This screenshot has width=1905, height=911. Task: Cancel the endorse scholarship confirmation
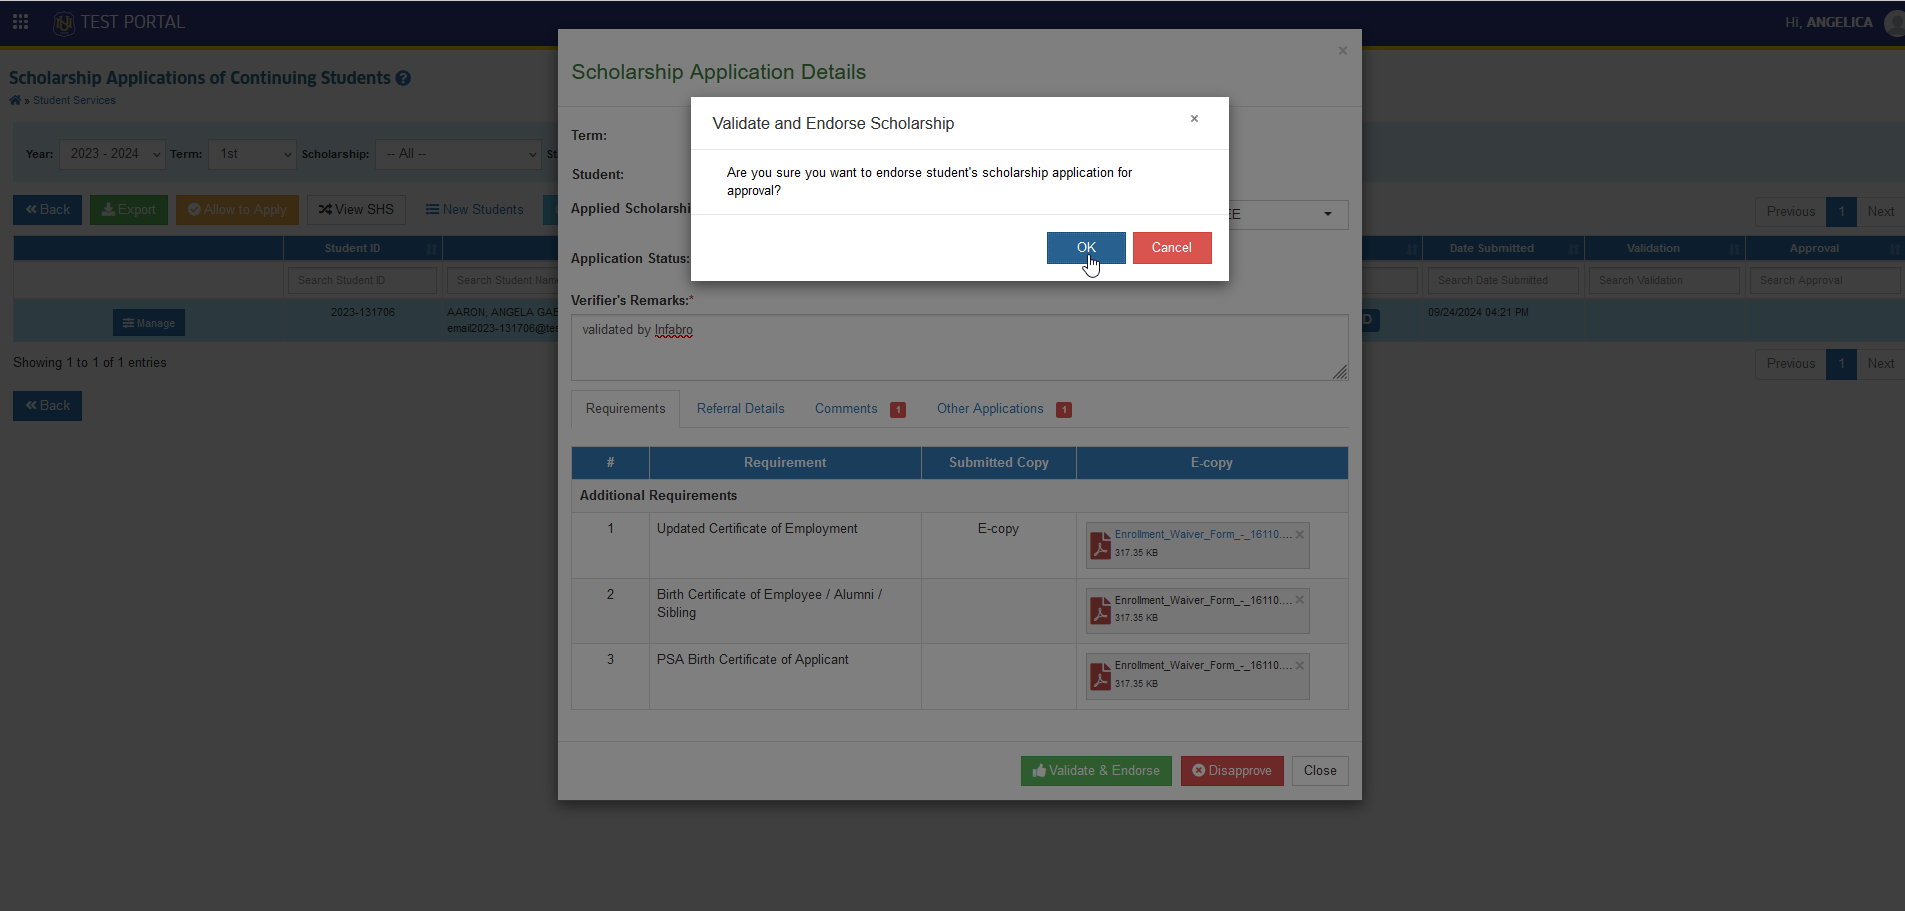click(1171, 248)
